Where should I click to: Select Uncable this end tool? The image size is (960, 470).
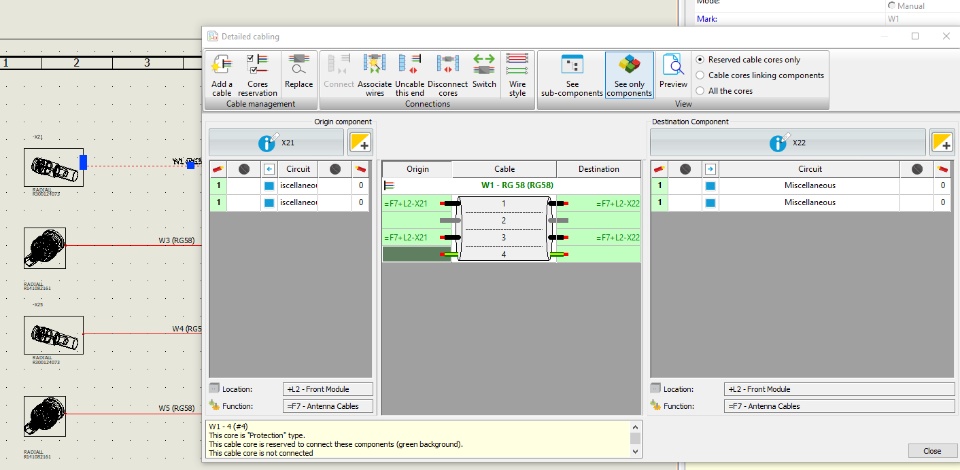(x=410, y=75)
